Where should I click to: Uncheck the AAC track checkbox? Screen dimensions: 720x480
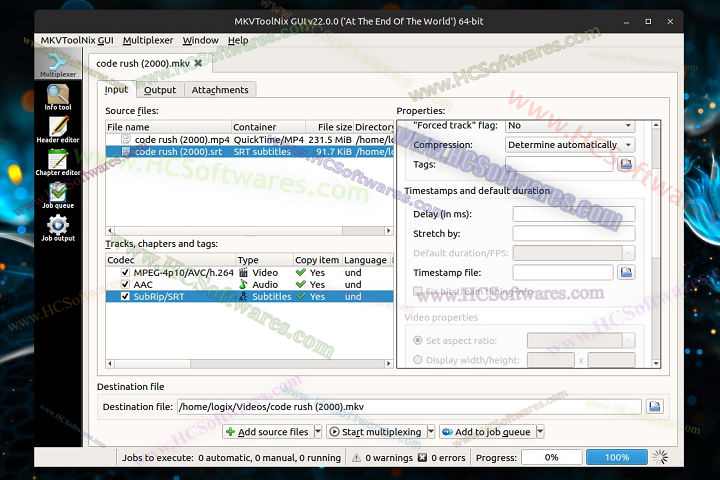pos(125,284)
